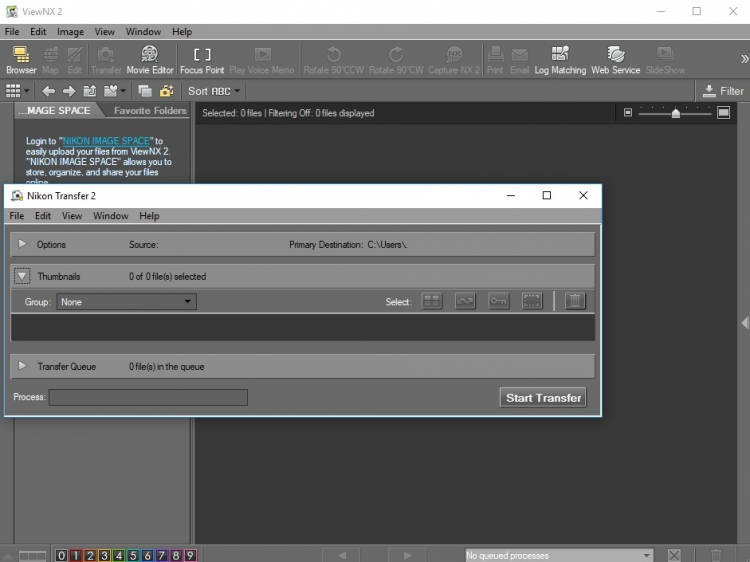Adjust the thumbnail size slider handle

[x=675, y=113]
